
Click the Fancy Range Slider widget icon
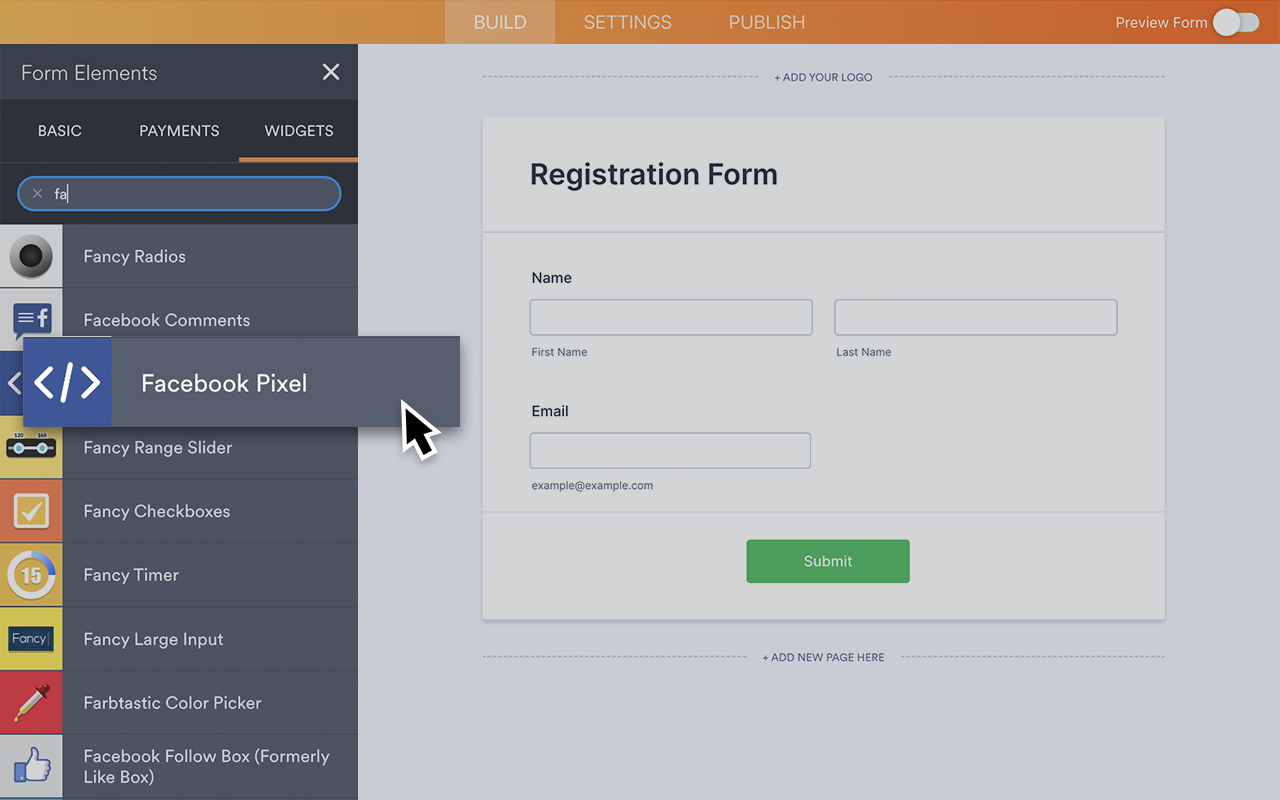[31, 447]
